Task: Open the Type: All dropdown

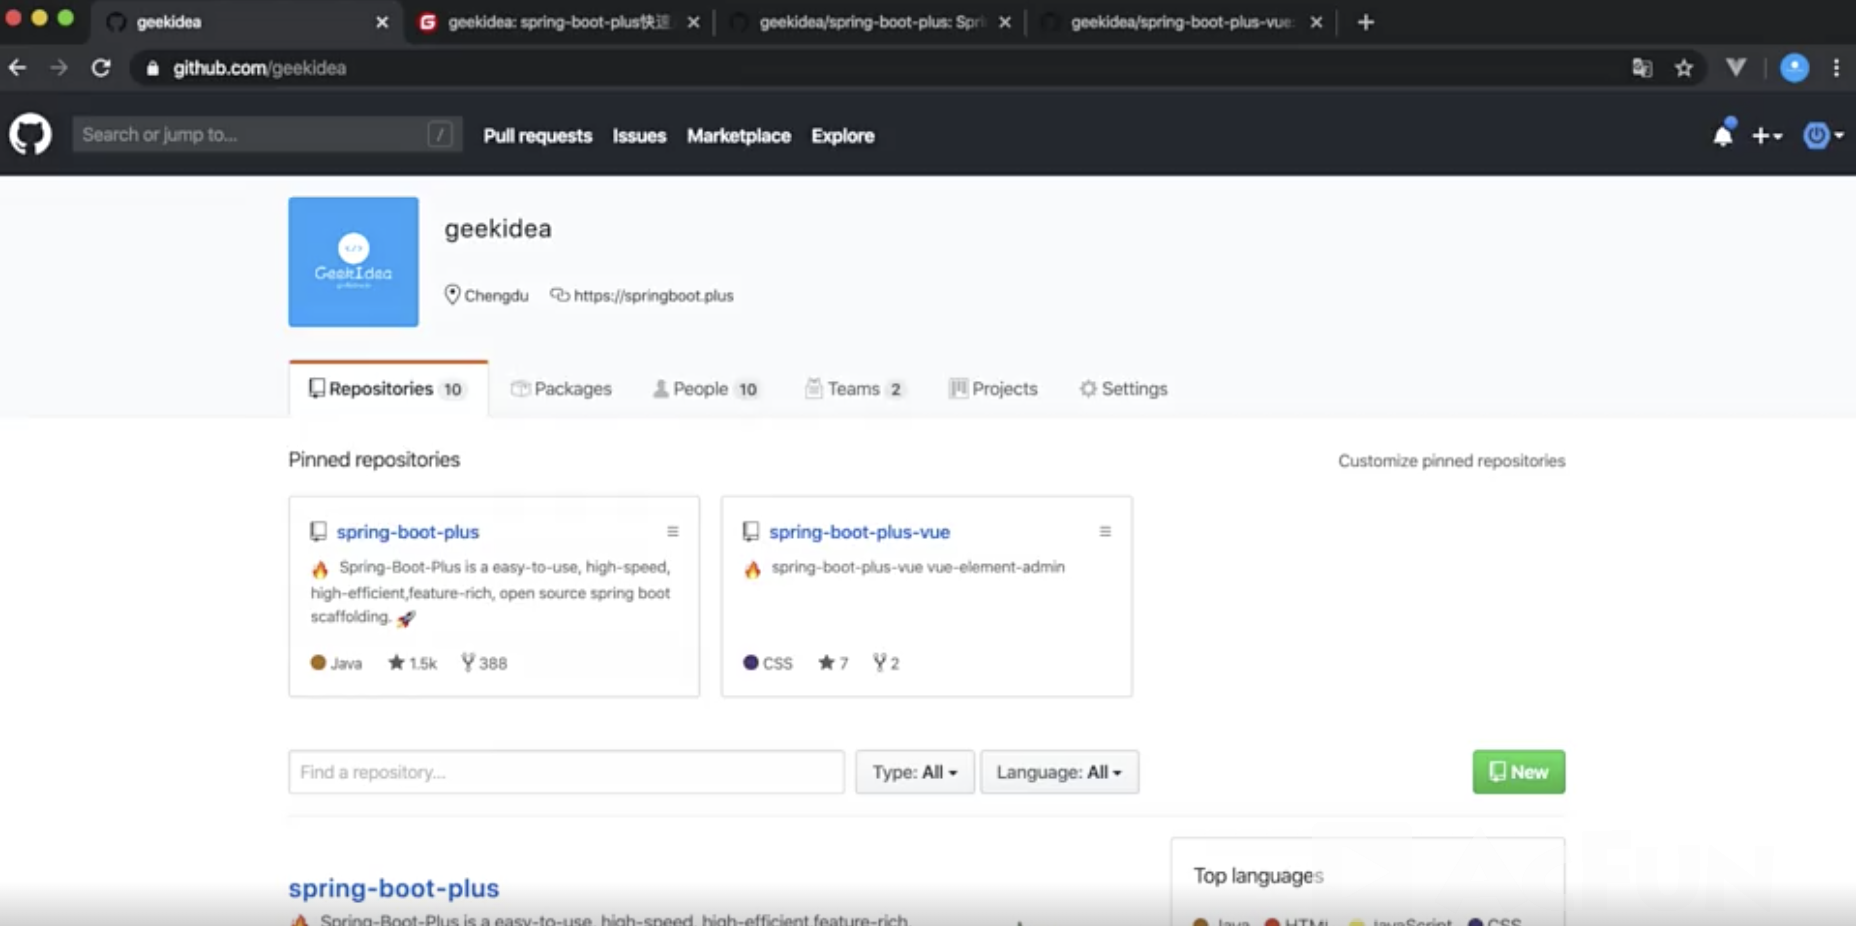Action: 914,772
